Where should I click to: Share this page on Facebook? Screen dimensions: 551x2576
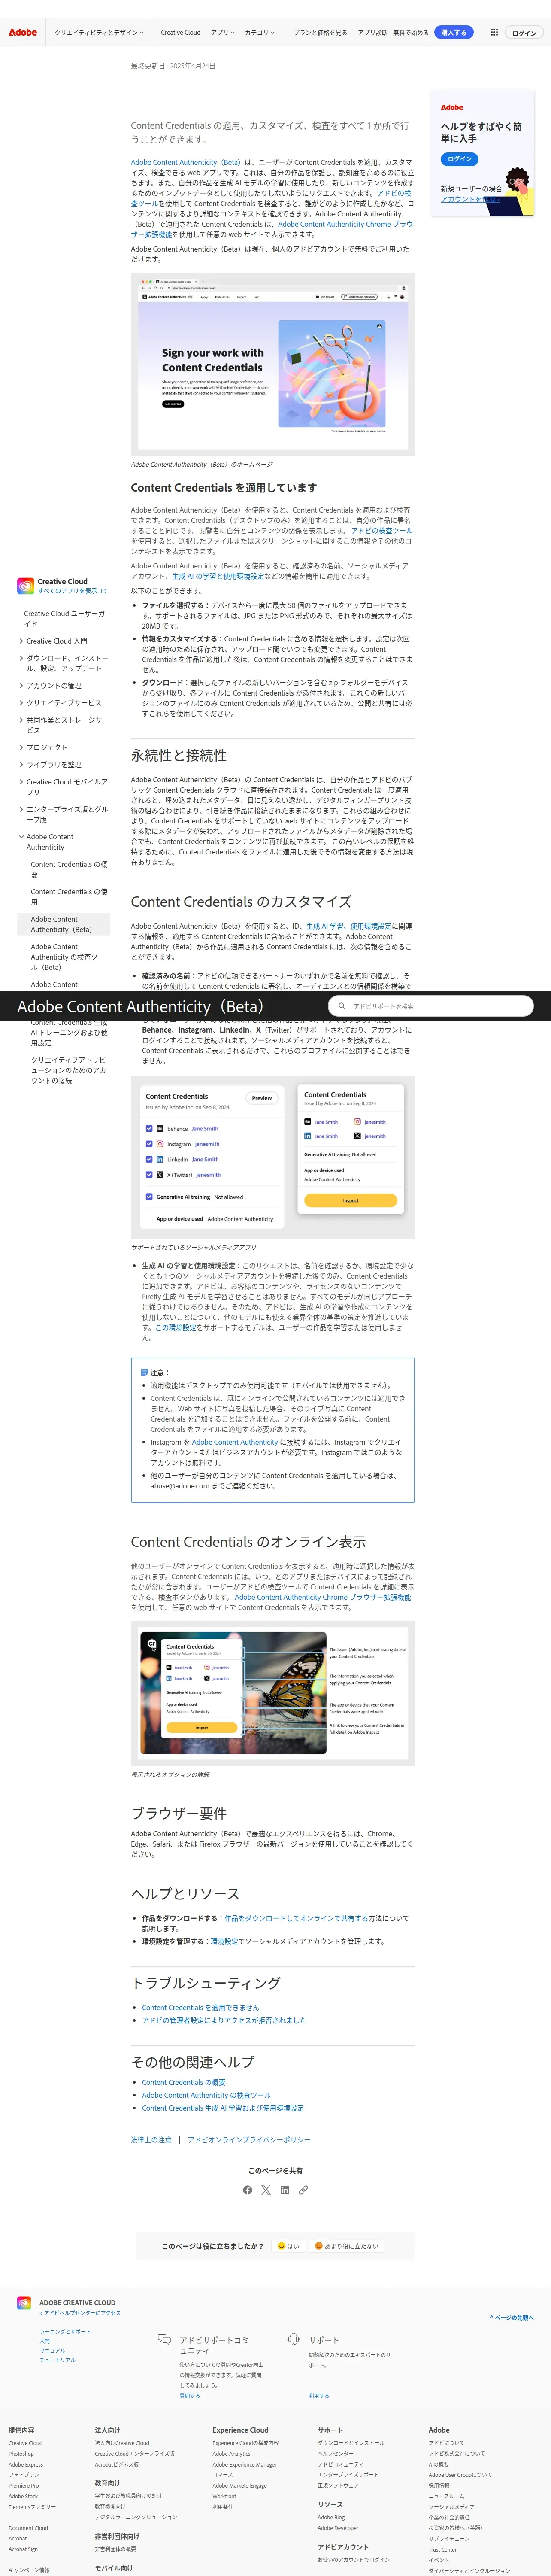247,2190
